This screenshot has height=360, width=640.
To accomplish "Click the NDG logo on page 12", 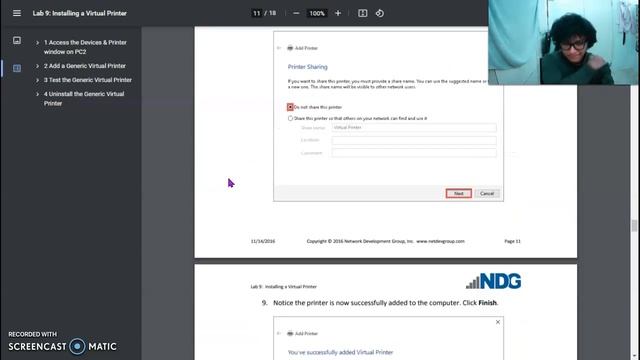I will click(493, 281).
